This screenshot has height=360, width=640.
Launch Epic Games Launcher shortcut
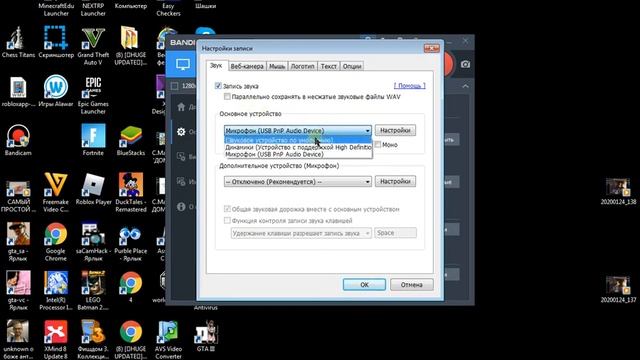[x=93, y=95]
